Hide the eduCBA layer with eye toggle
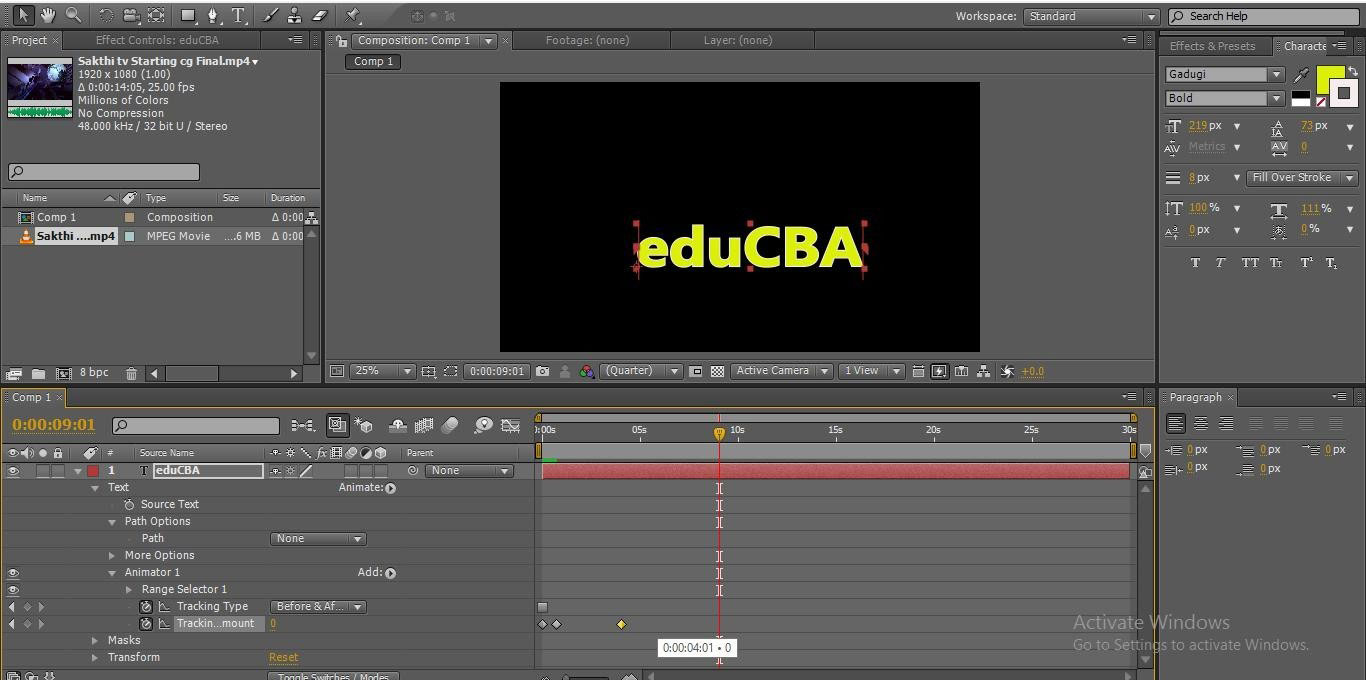 (x=13, y=471)
